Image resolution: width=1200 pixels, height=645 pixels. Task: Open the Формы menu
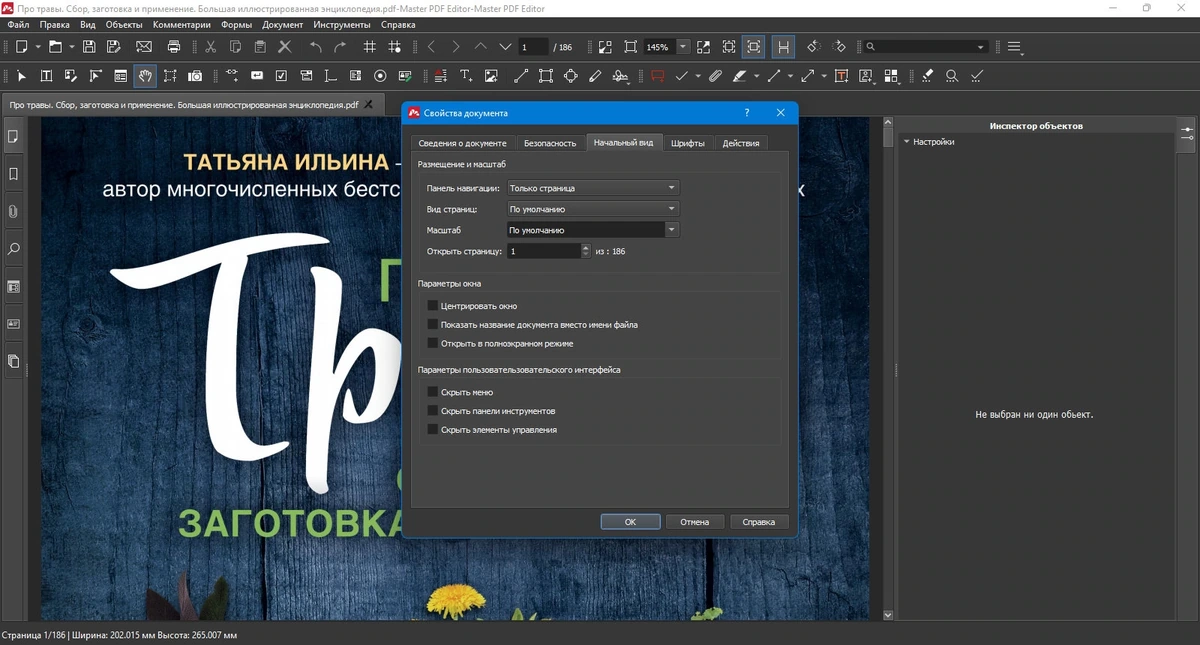[x=237, y=24]
